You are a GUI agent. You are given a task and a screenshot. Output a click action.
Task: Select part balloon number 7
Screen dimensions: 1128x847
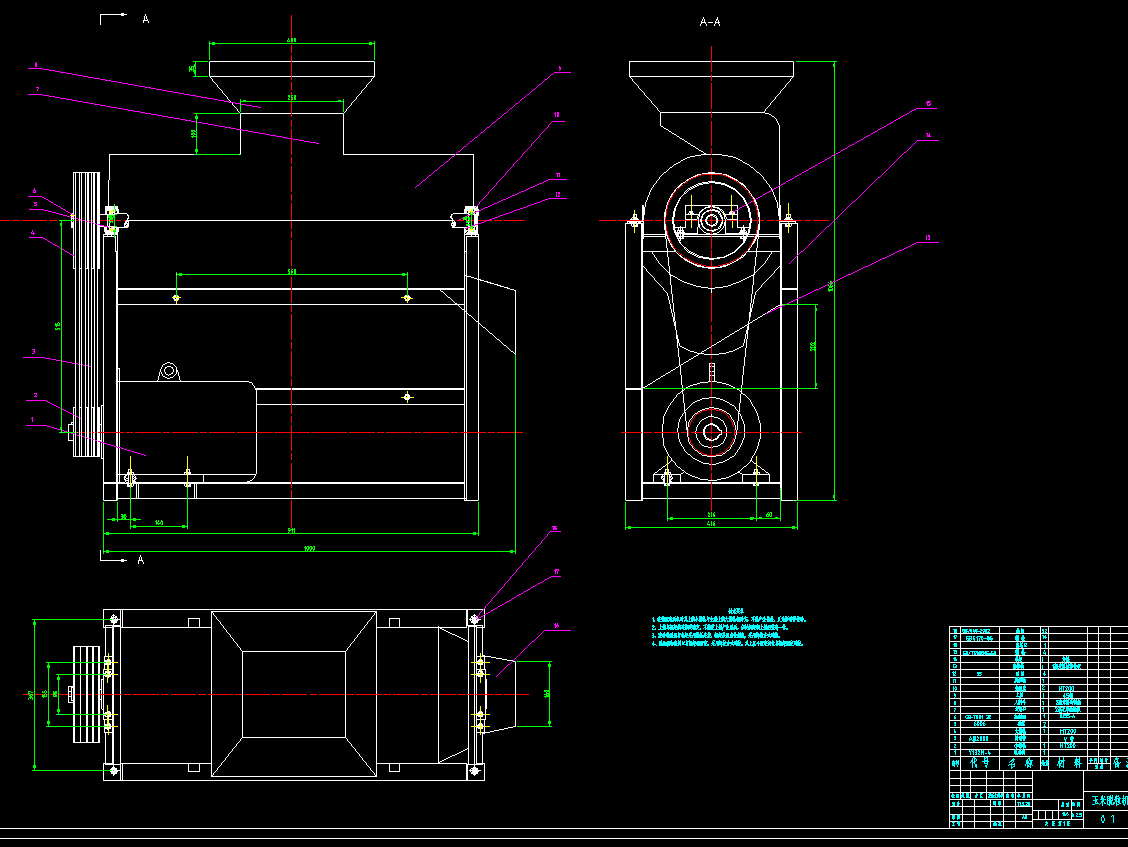[x=37, y=90]
